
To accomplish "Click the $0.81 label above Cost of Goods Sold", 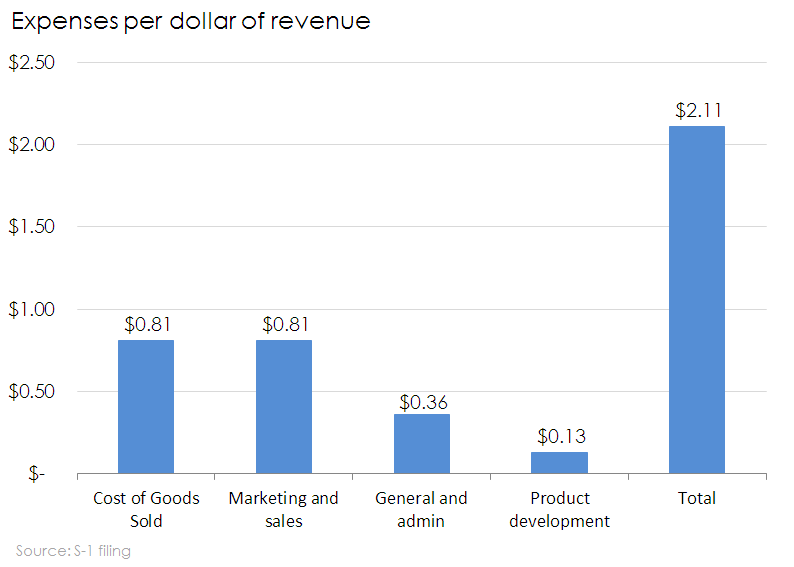I will (147, 325).
